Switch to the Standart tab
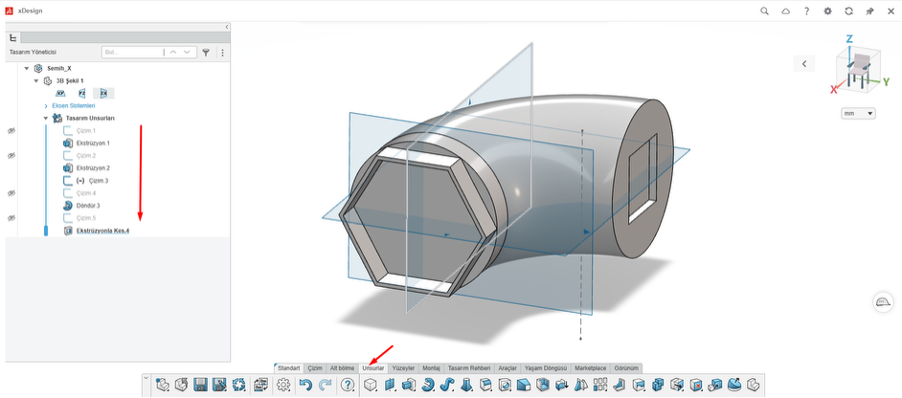The image size is (902, 398). click(x=289, y=368)
